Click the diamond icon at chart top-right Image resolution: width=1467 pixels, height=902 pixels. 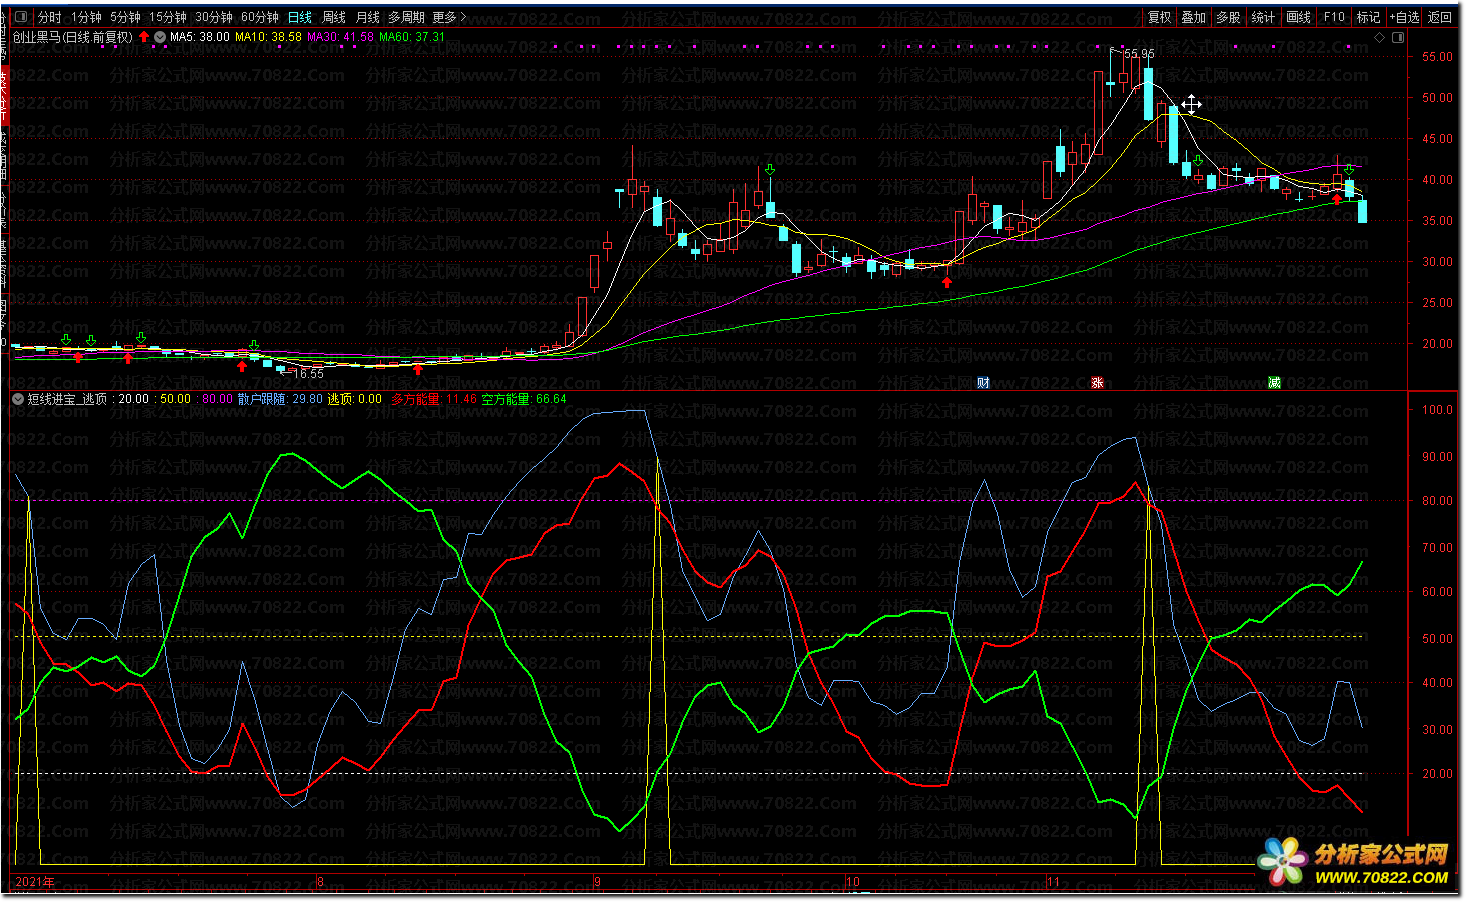click(1380, 37)
